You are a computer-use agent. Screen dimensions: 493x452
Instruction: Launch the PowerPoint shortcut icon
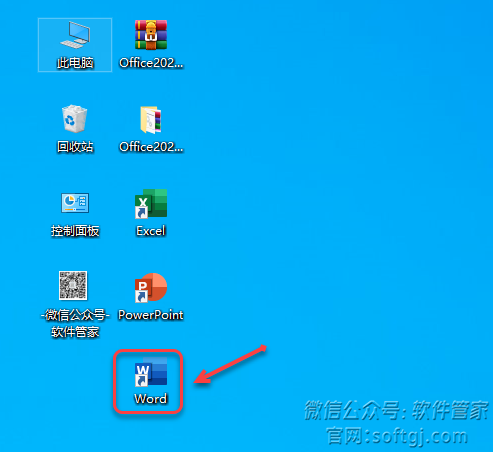click(x=151, y=288)
